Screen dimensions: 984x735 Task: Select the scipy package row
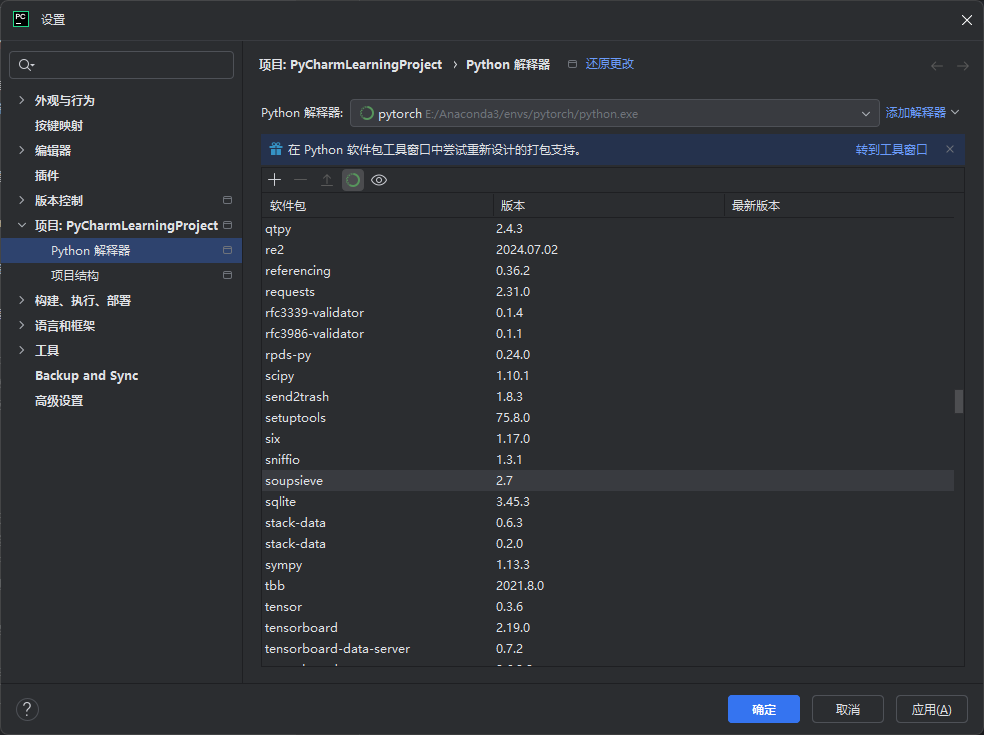607,376
